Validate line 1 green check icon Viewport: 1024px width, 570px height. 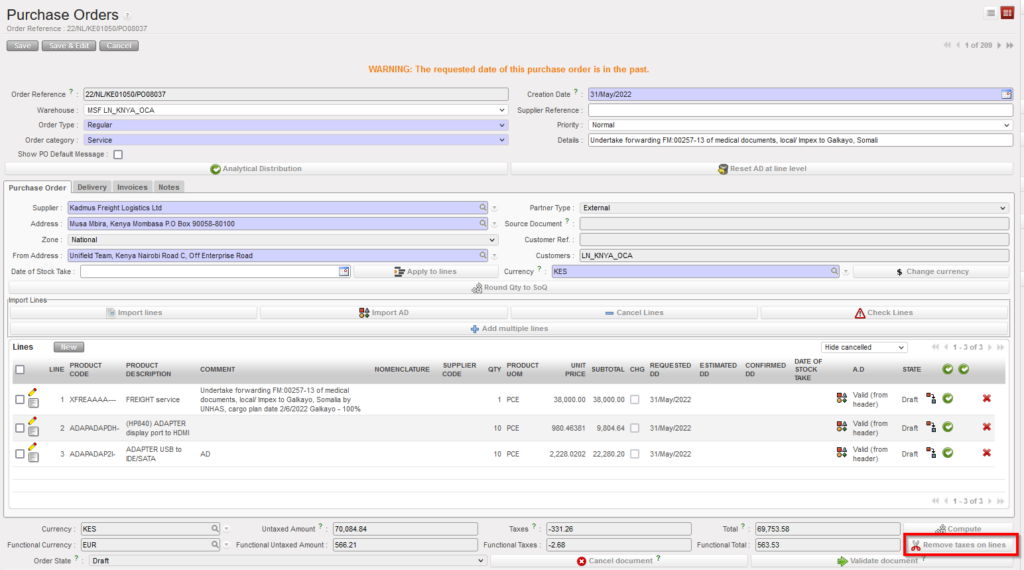pos(948,398)
